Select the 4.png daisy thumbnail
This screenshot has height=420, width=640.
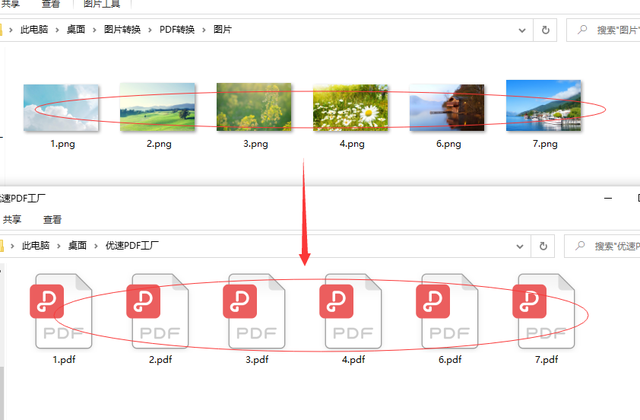pos(349,106)
